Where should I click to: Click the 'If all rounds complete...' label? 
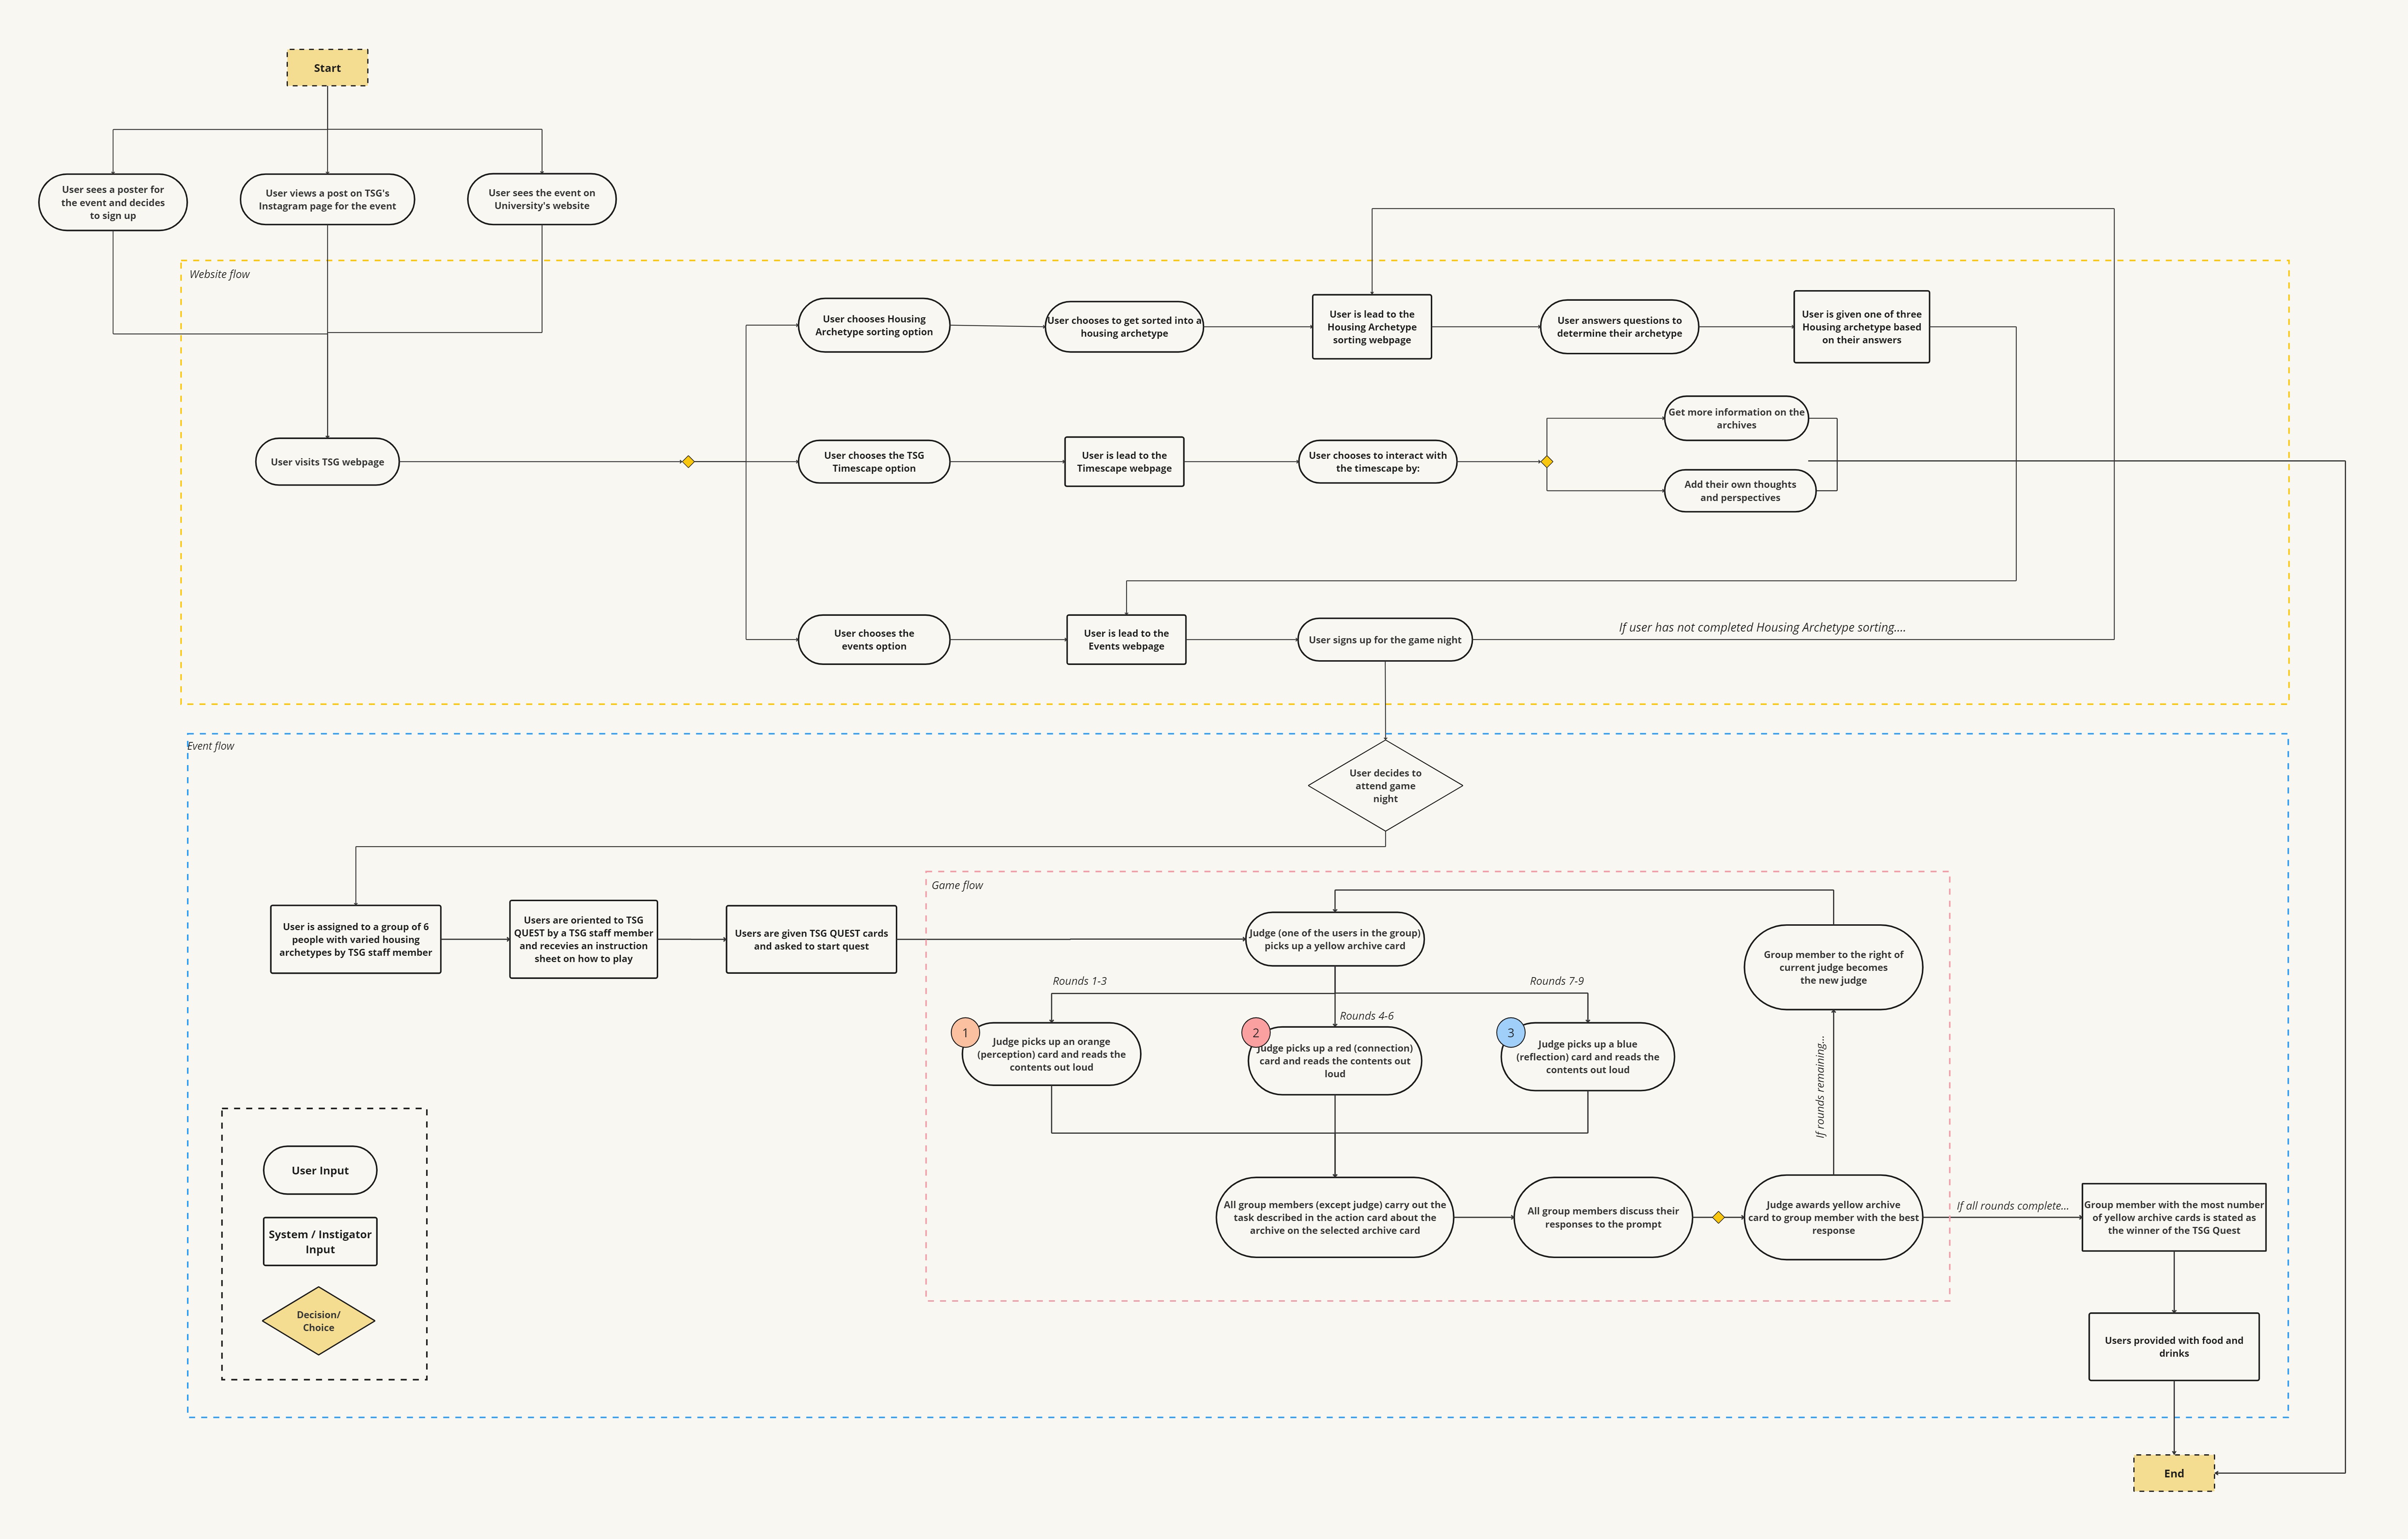(2013, 1206)
